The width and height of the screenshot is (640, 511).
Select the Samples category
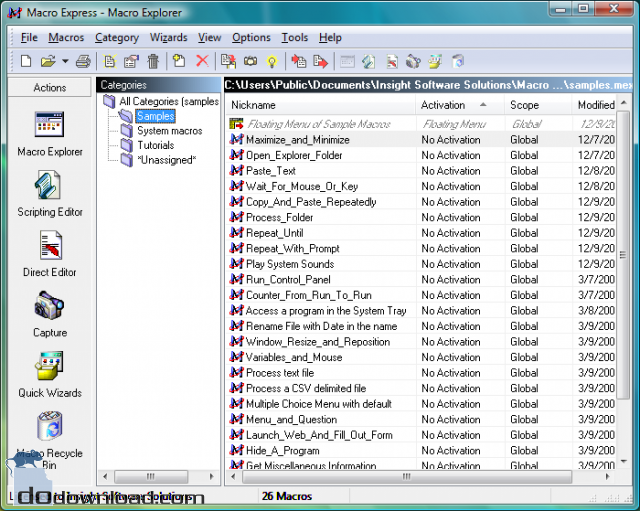pyautogui.click(x=156, y=116)
